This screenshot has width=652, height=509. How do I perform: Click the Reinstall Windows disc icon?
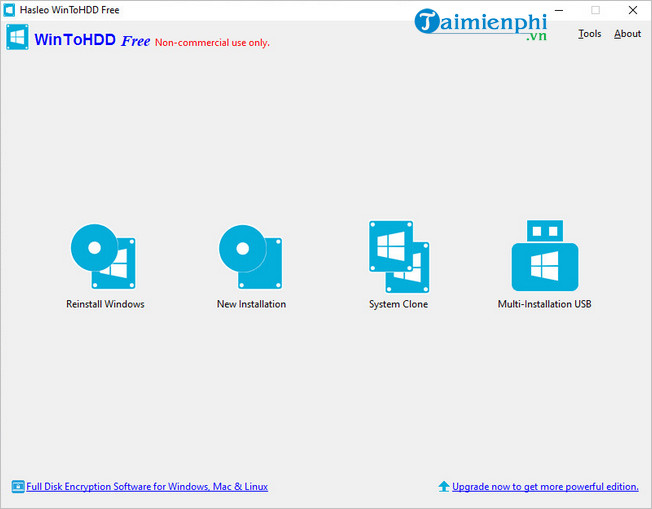103,257
